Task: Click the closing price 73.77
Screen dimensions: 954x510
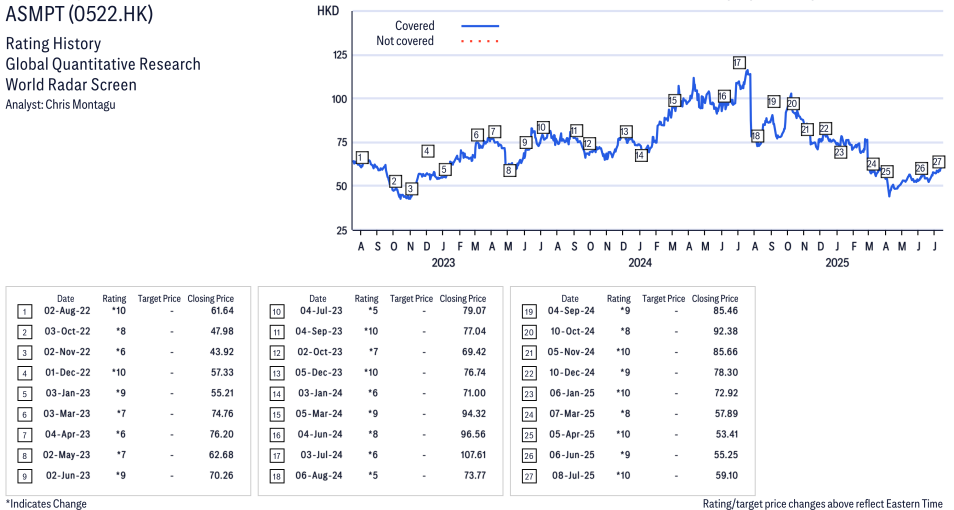Action: click(x=475, y=475)
